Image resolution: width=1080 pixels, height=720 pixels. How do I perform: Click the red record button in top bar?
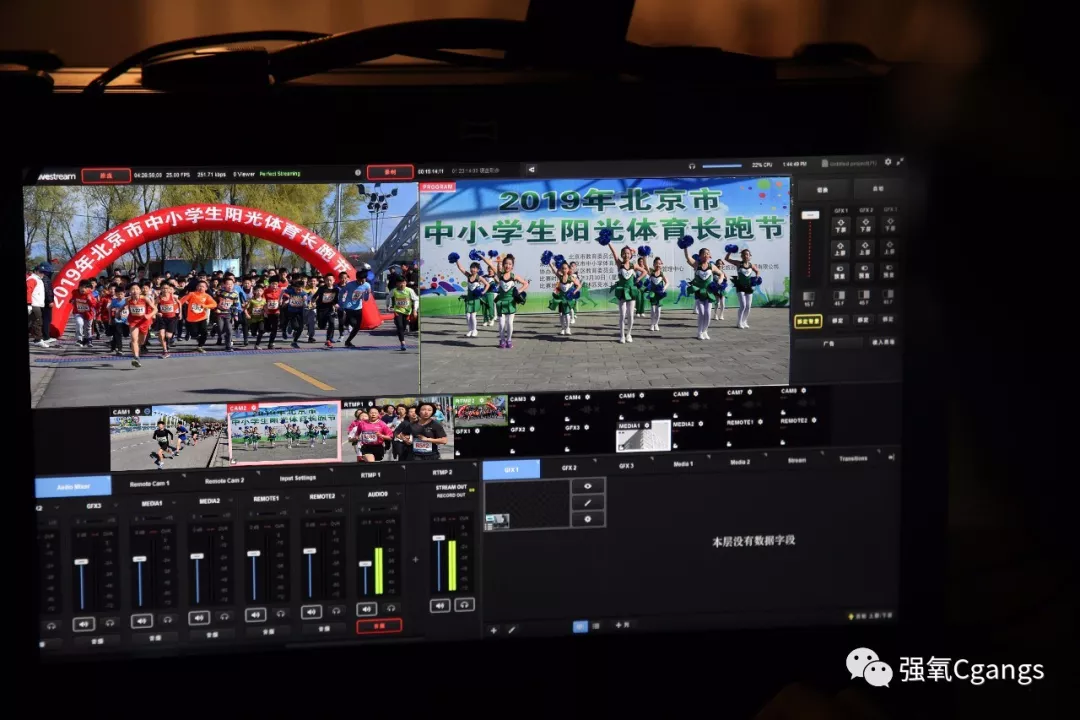click(390, 171)
